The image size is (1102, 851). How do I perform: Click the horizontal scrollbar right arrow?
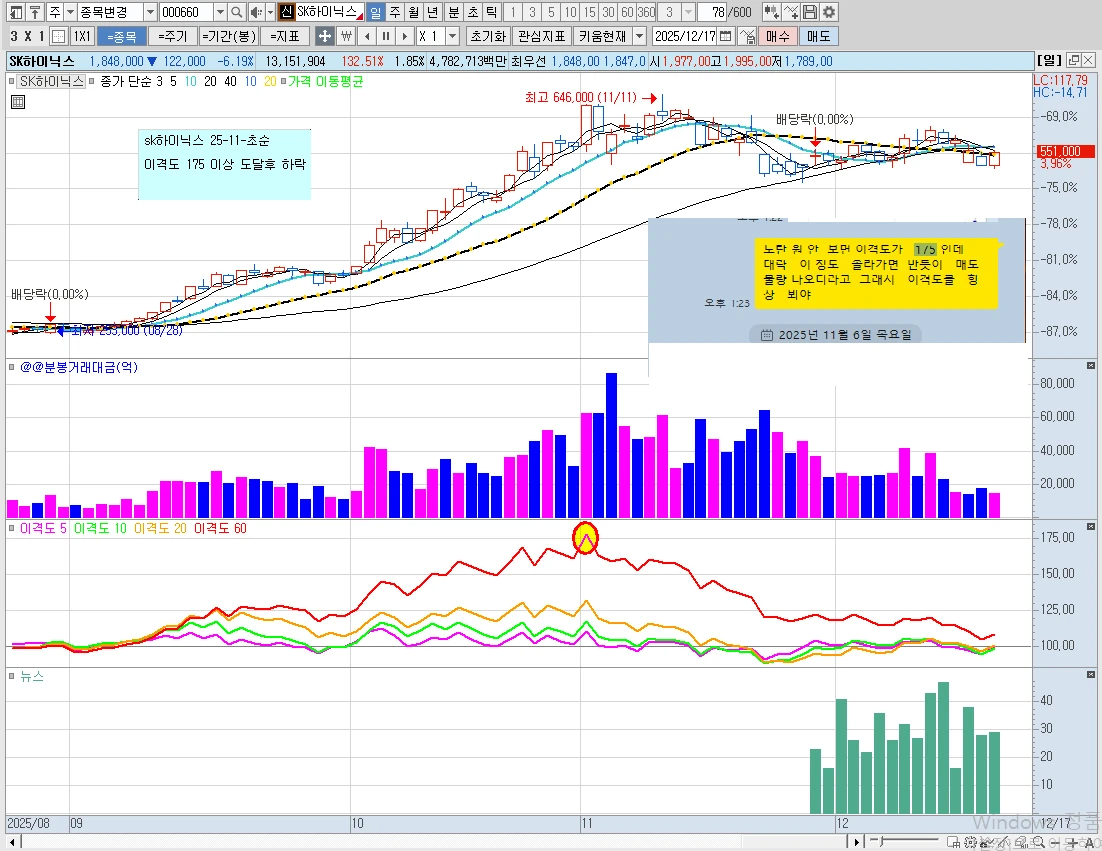(856, 842)
